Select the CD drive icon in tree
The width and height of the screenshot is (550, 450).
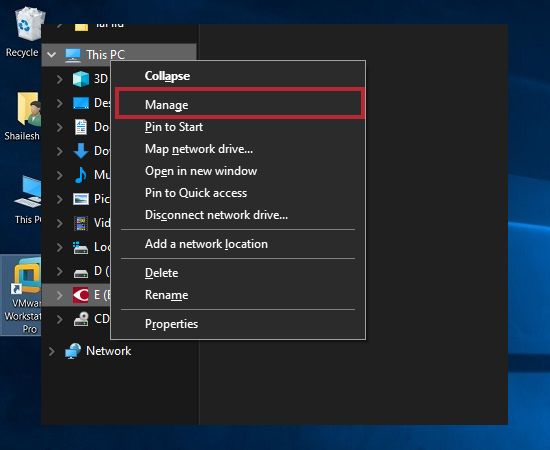pos(81,319)
